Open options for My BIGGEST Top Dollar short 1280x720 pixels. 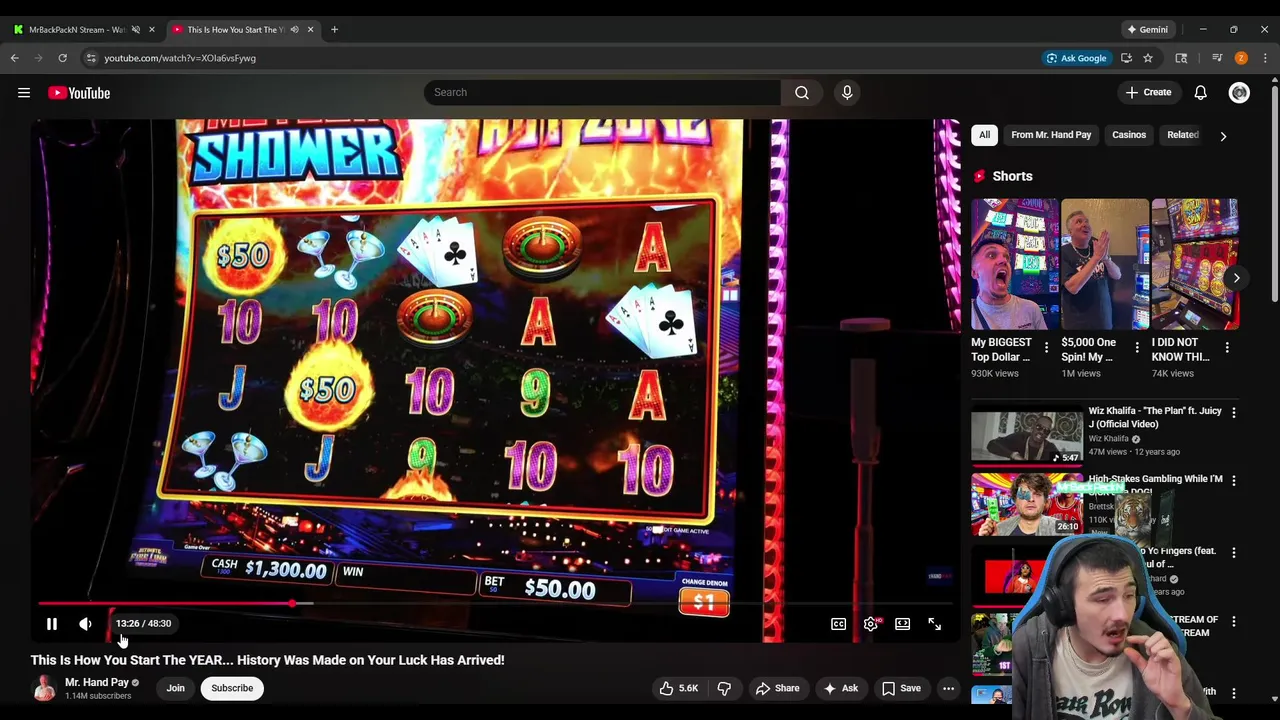(1046, 348)
